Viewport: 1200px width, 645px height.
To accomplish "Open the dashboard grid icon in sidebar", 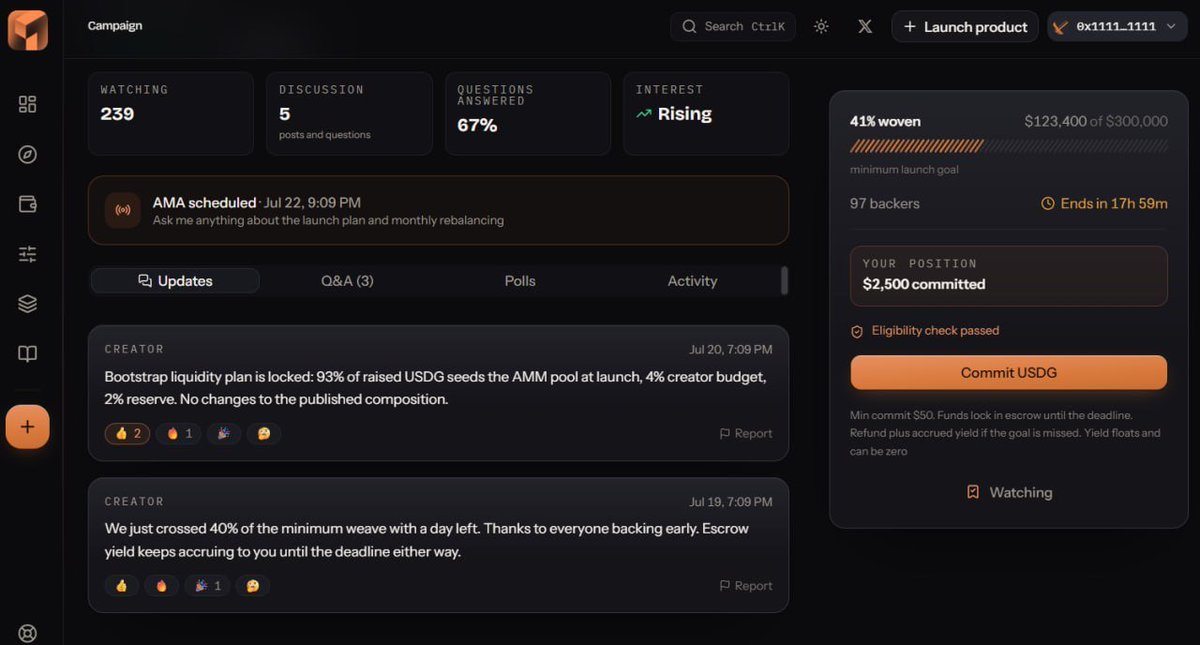I will [x=28, y=104].
